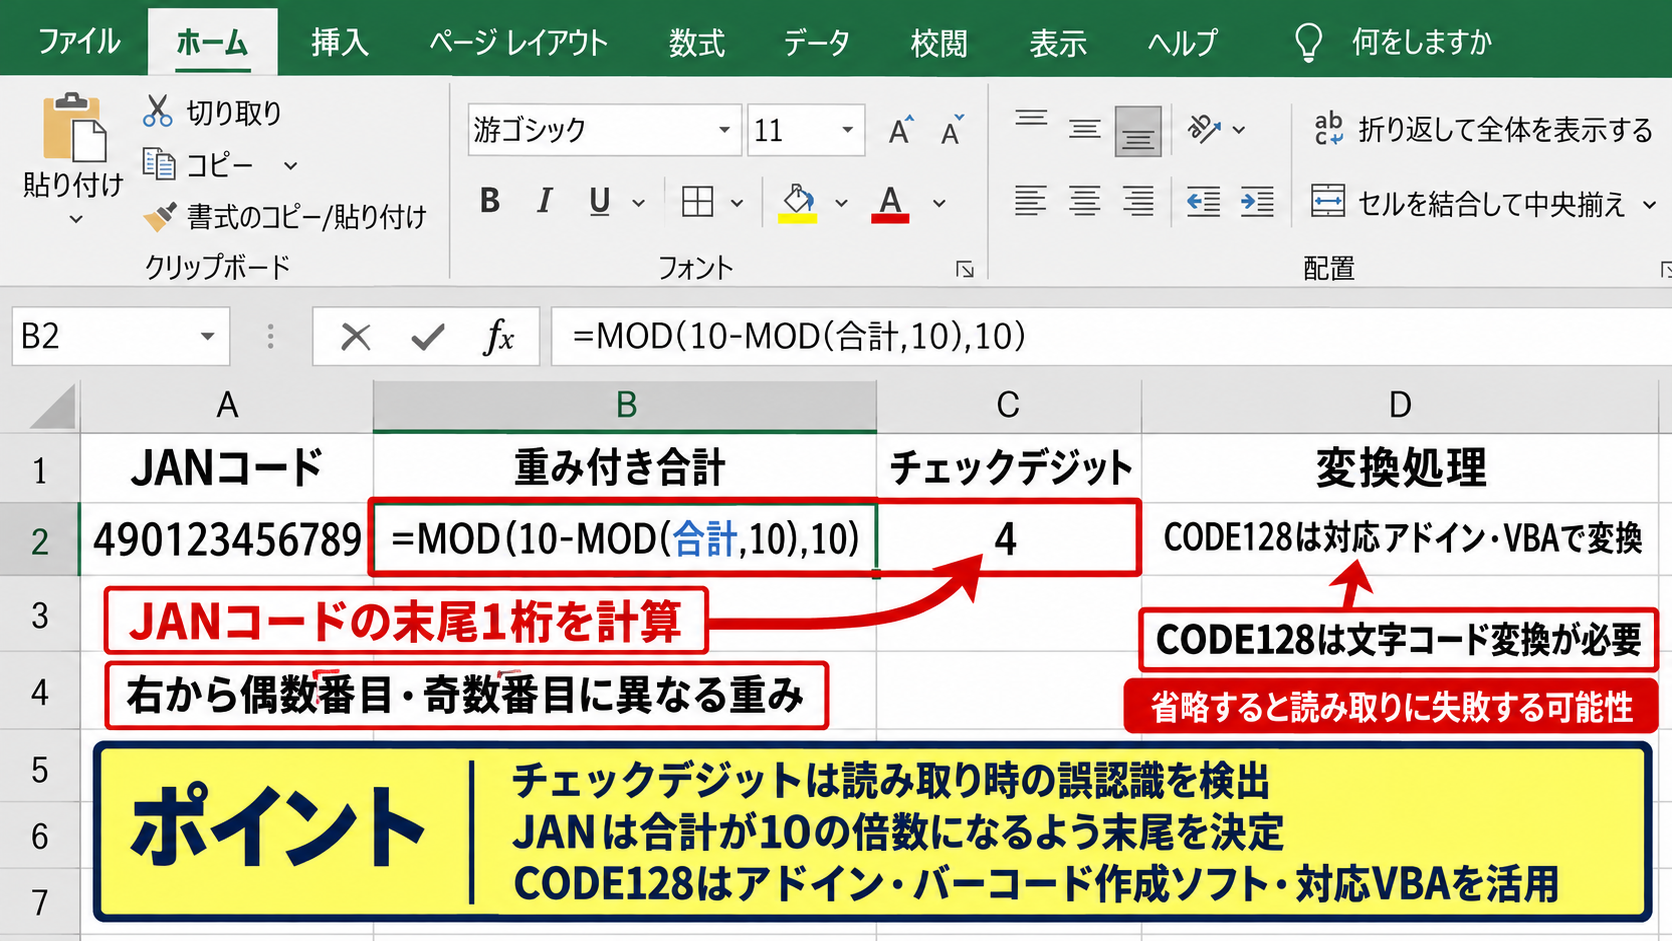1672x941 pixels.
Task: Click the lightbulb tell-me icon
Action: pos(1308,42)
